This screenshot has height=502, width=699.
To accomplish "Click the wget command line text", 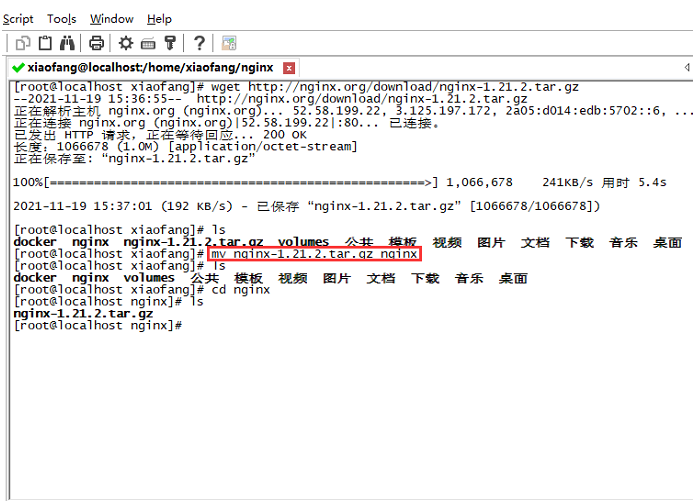I will [395, 87].
